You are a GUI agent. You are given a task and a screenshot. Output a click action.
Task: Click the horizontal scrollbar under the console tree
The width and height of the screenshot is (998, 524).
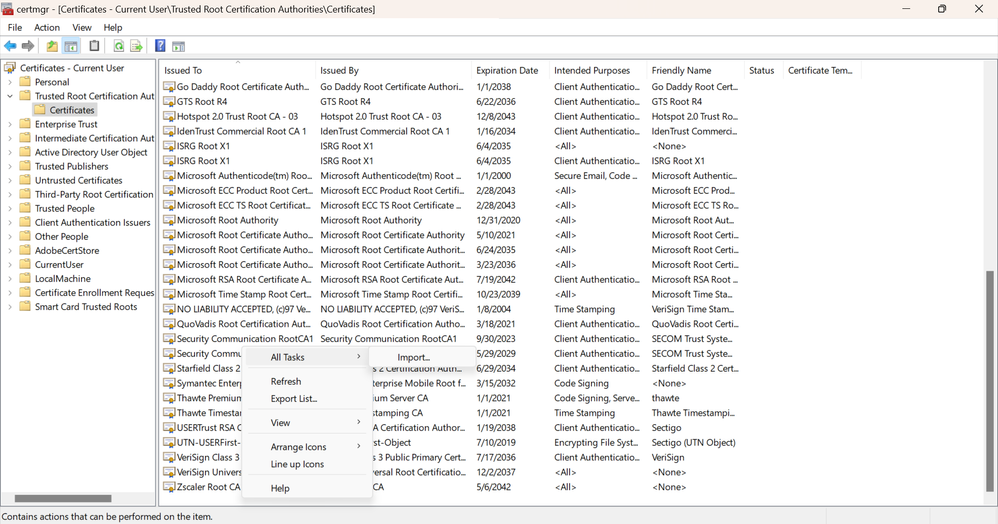pyautogui.click(x=63, y=499)
